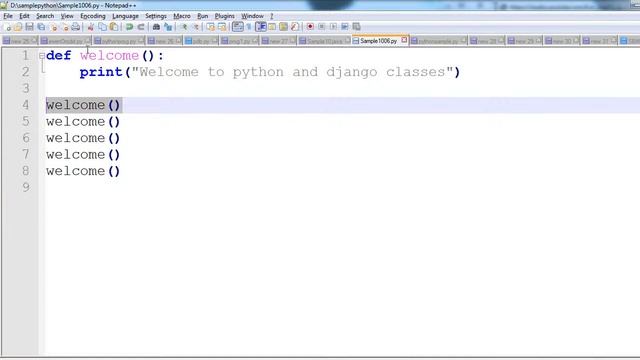Click the Redo toolbar icon
This screenshot has height=360, width=640.
141,27
